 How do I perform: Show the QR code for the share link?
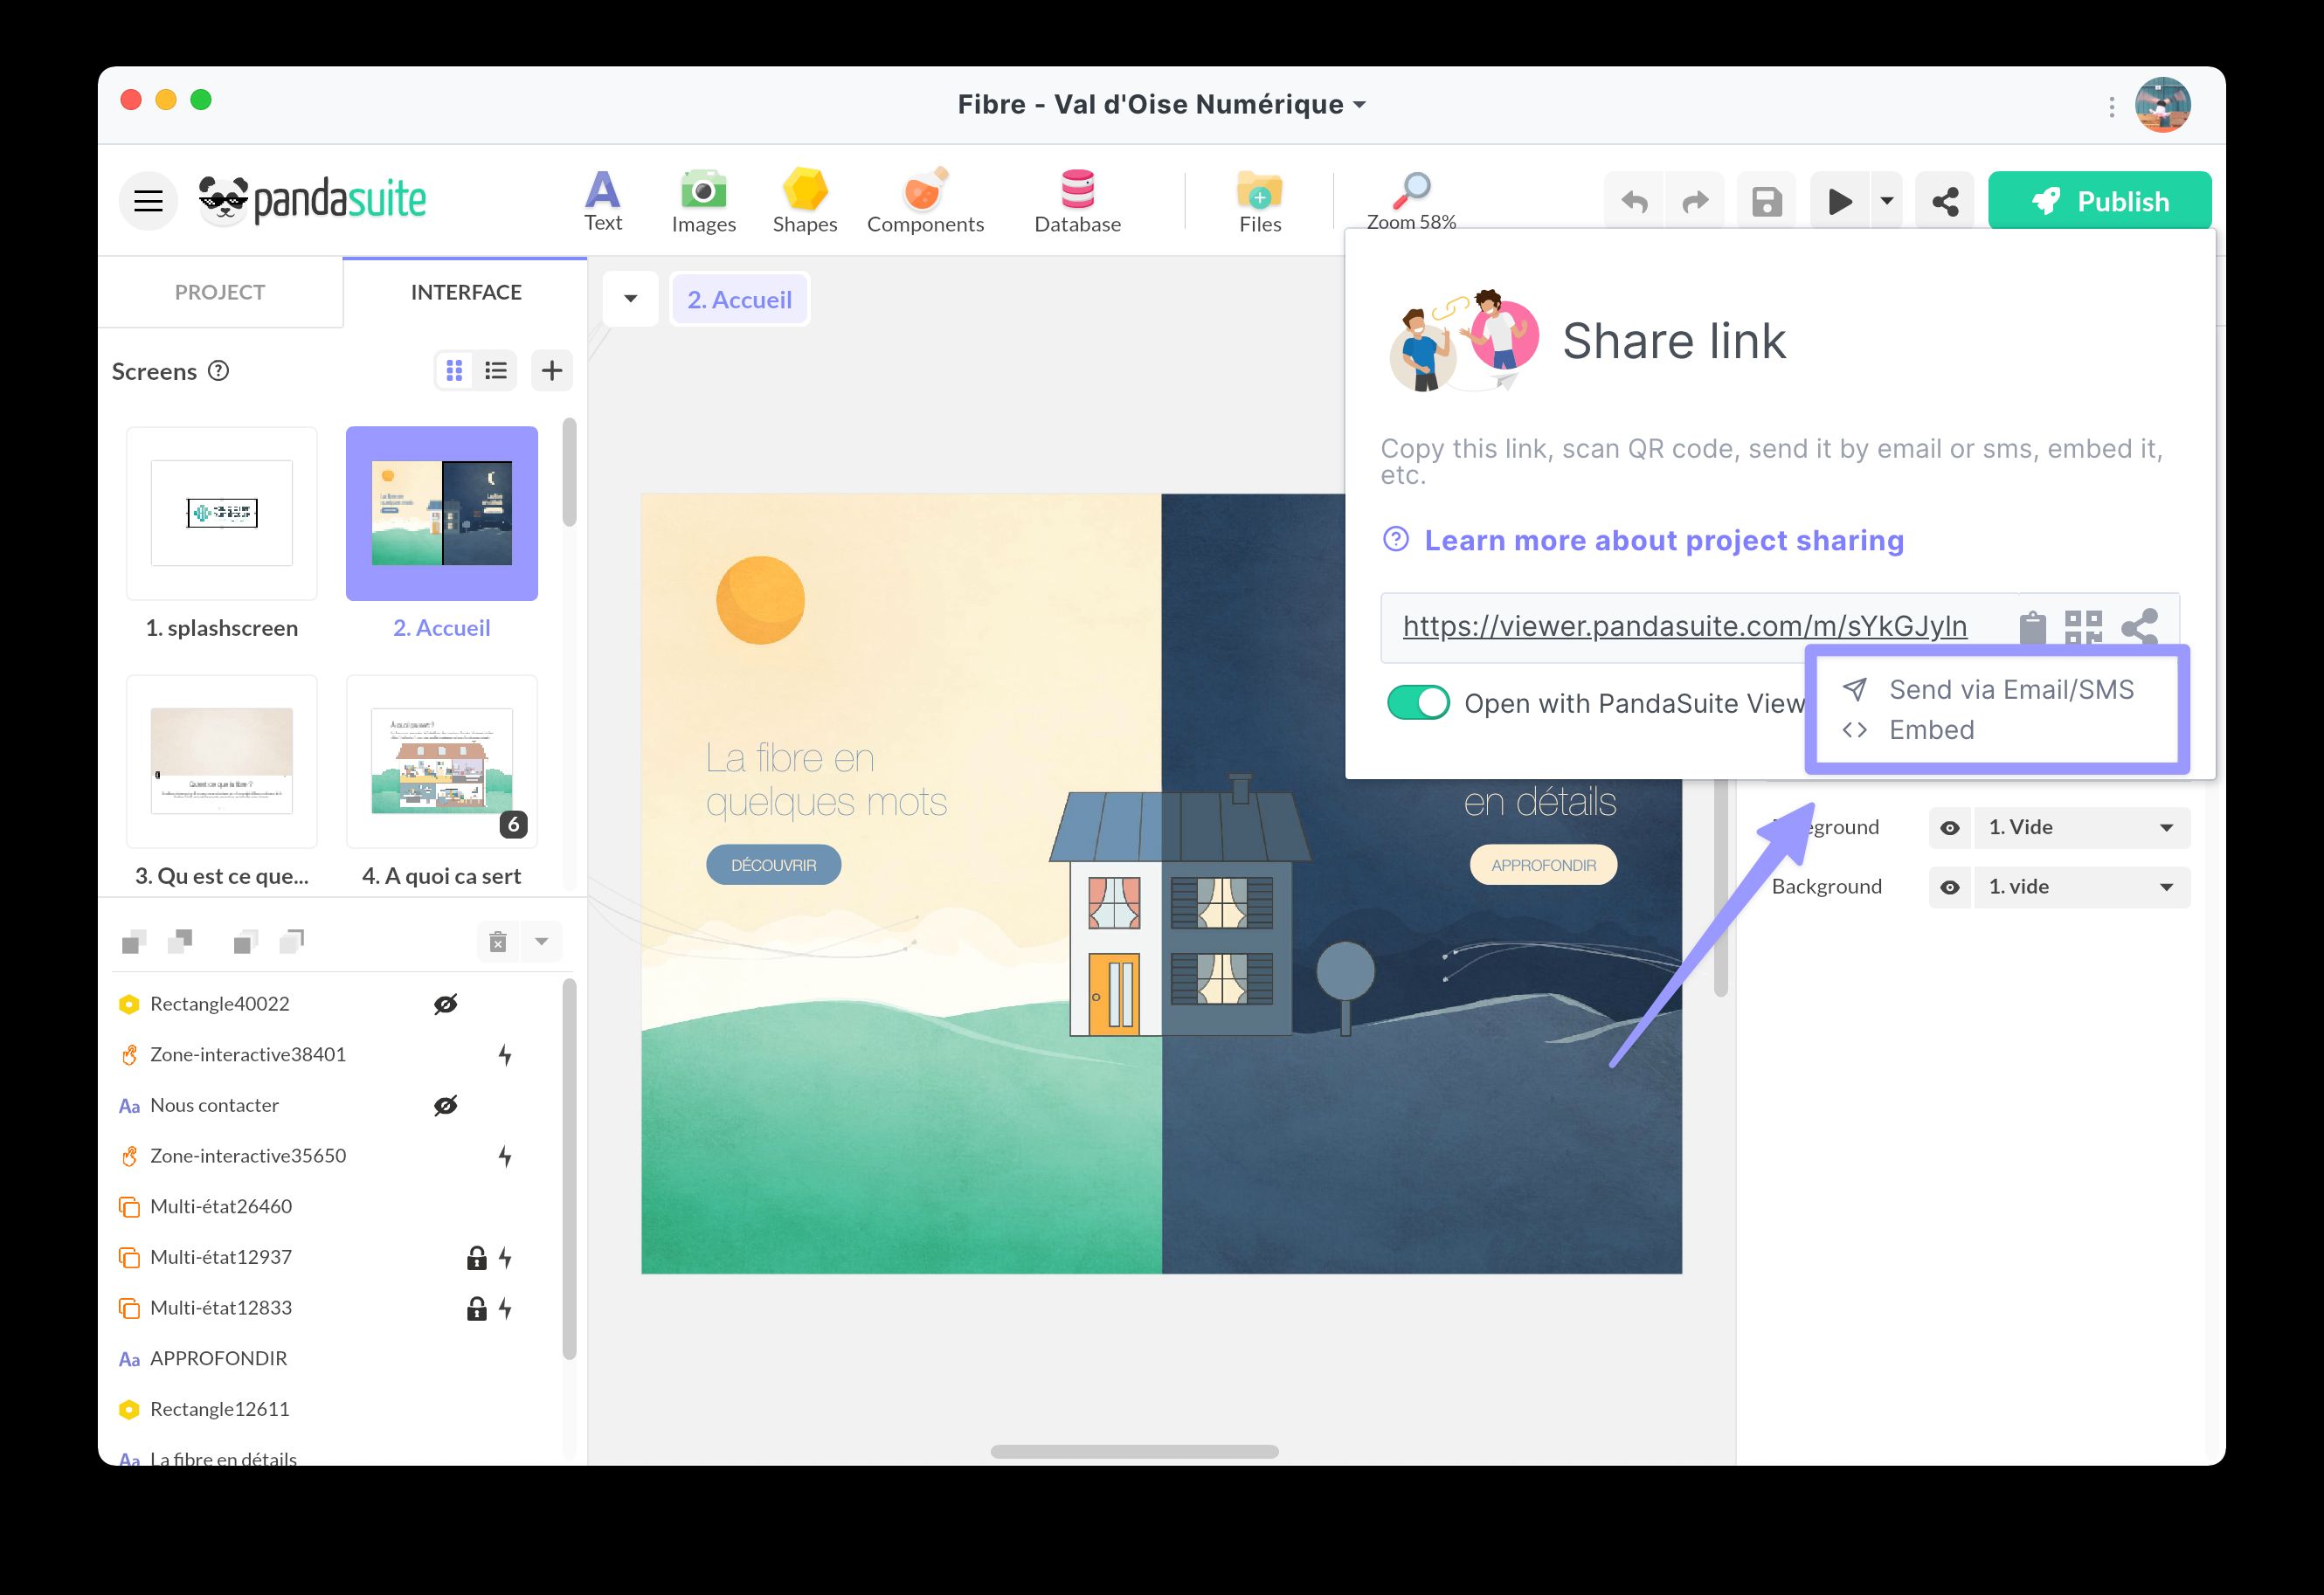2083,626
